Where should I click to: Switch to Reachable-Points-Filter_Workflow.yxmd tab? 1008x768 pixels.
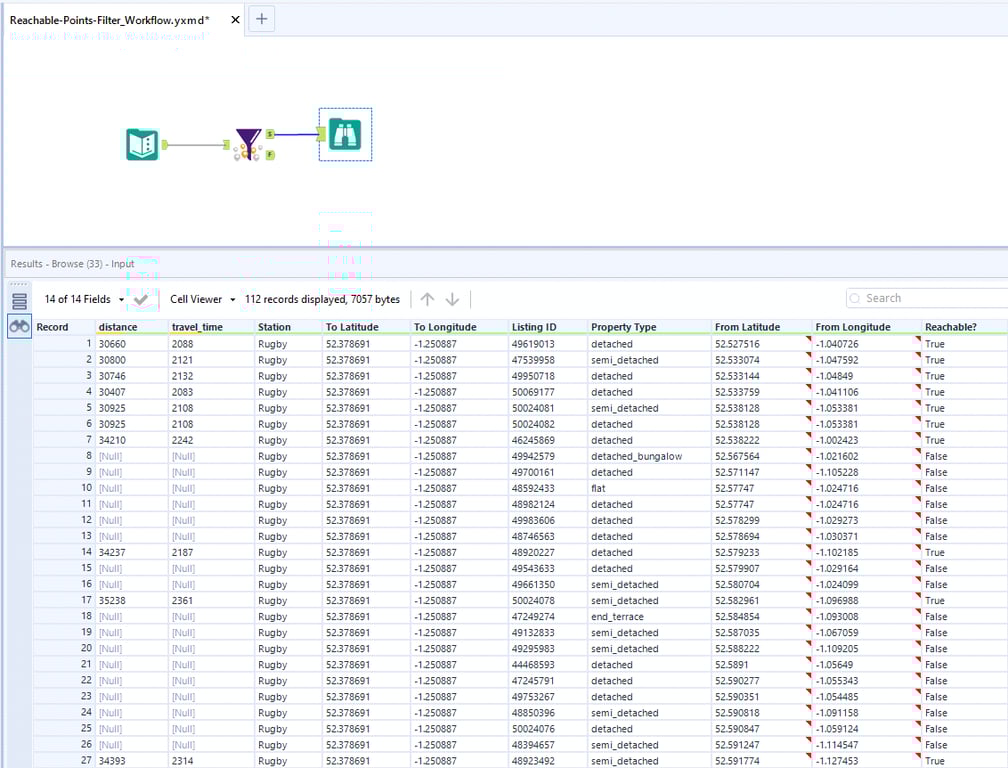110,19
